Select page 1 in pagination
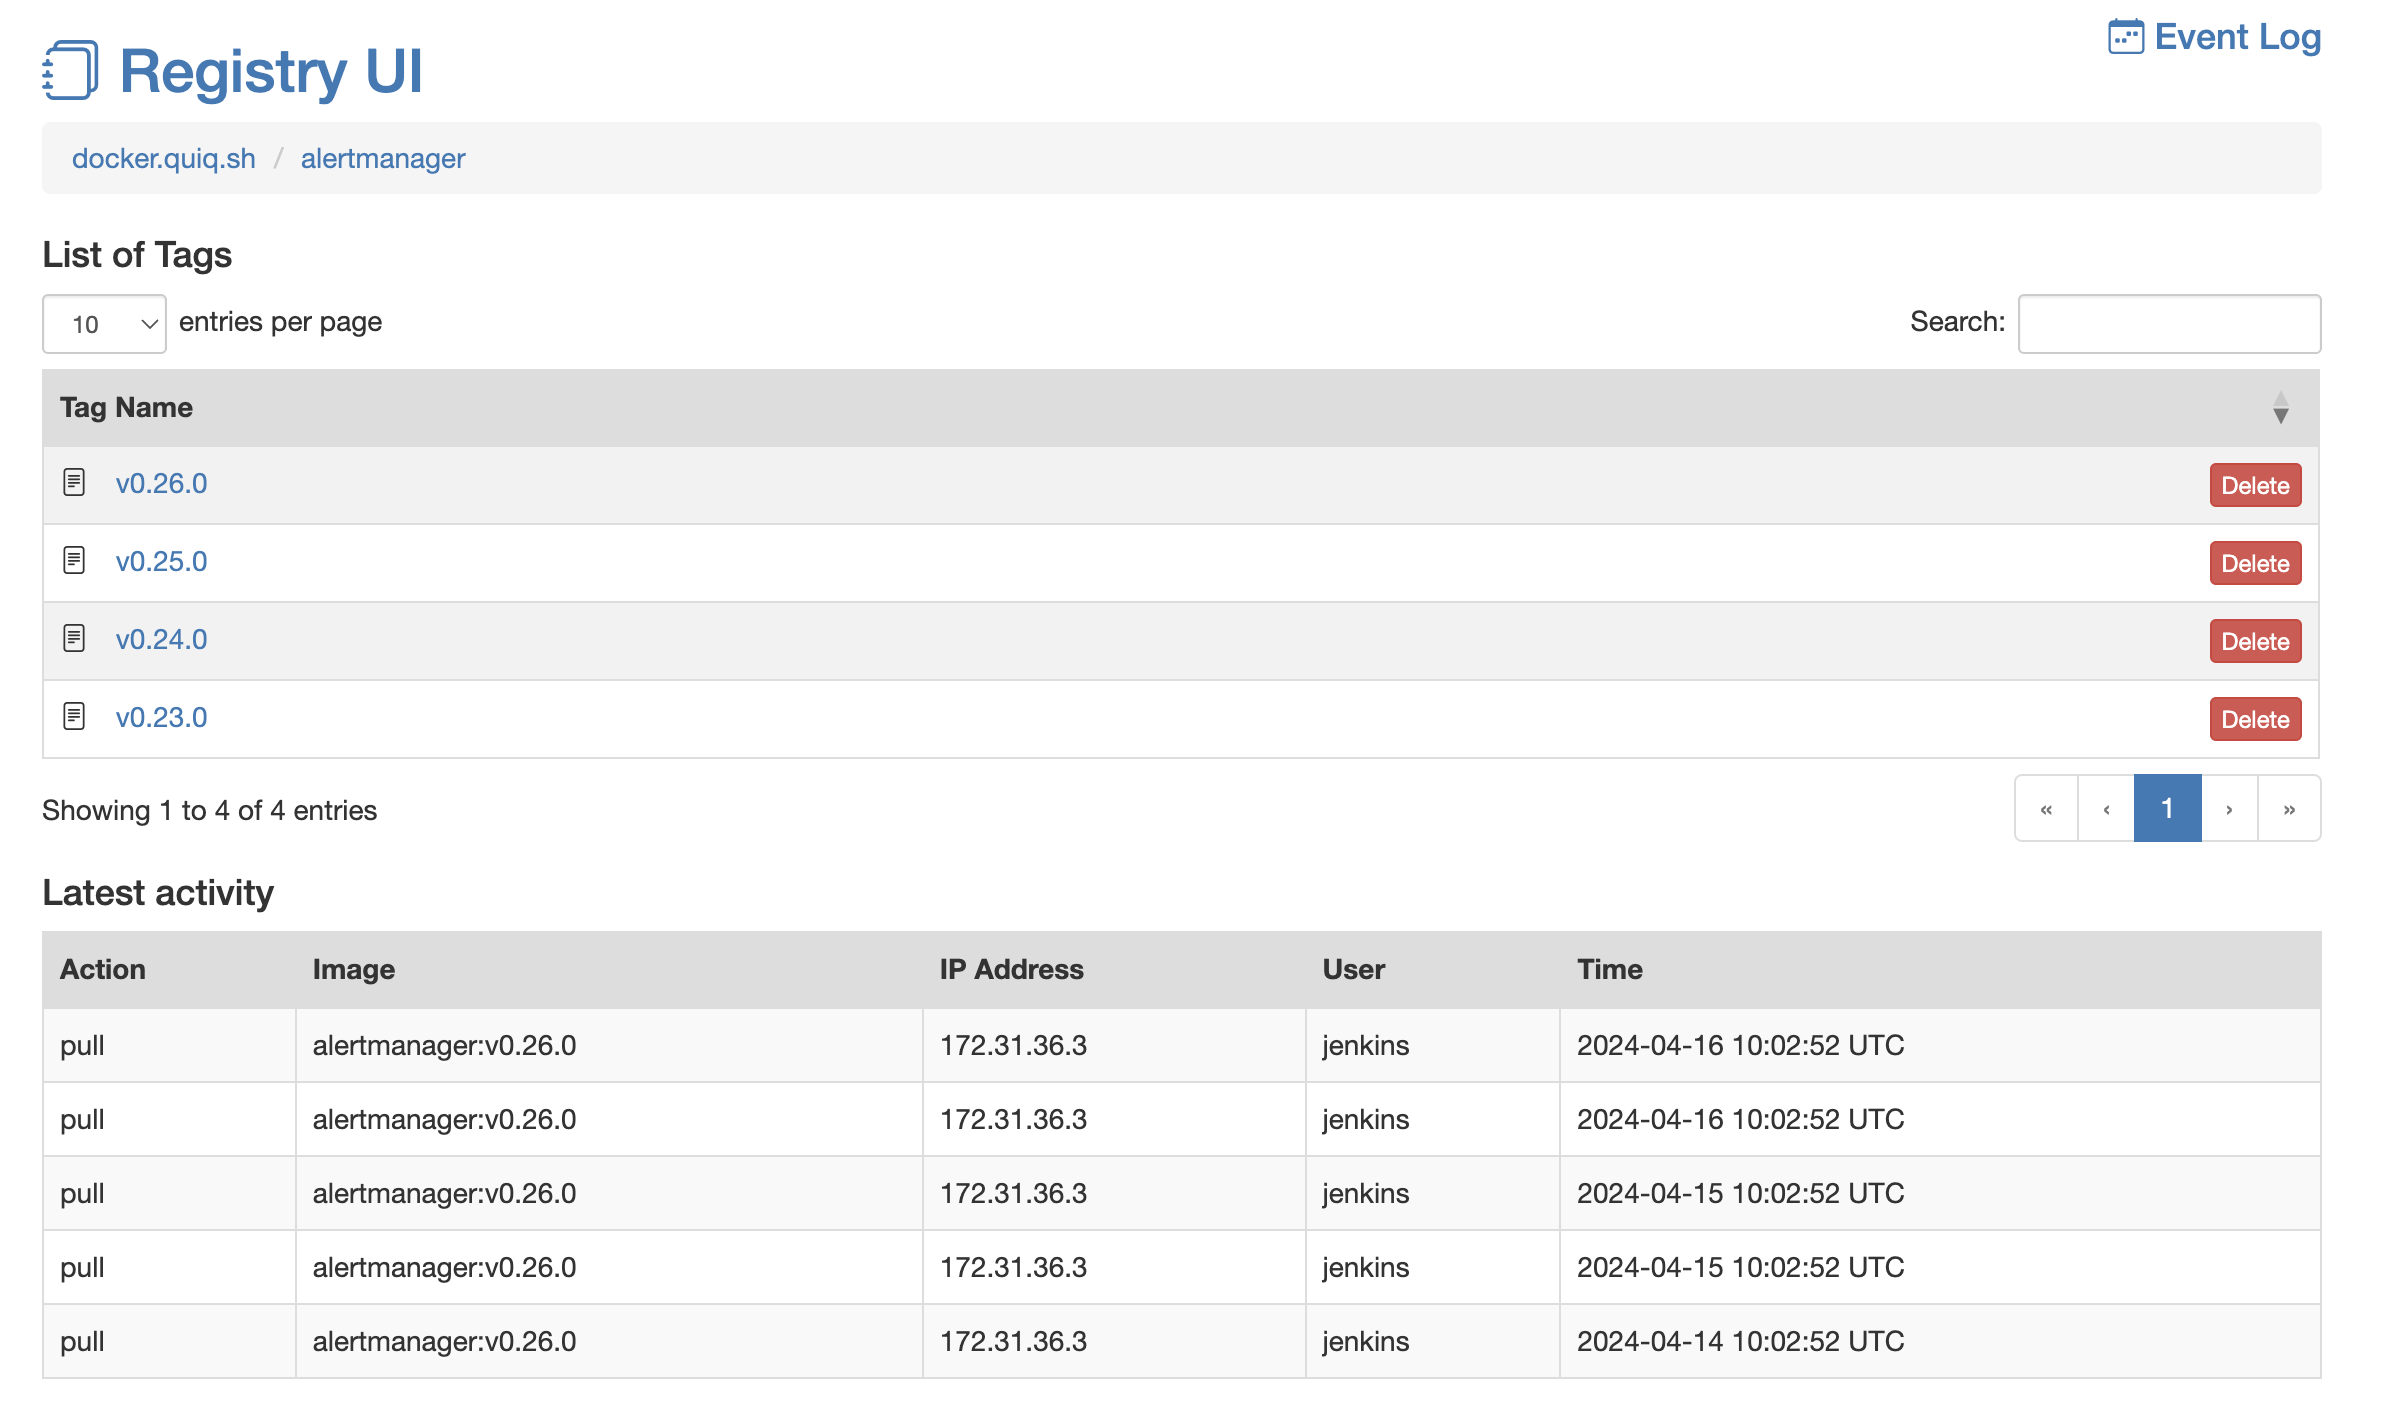This screenshot has height=1406, width=2388. [x=2167, y=809]
